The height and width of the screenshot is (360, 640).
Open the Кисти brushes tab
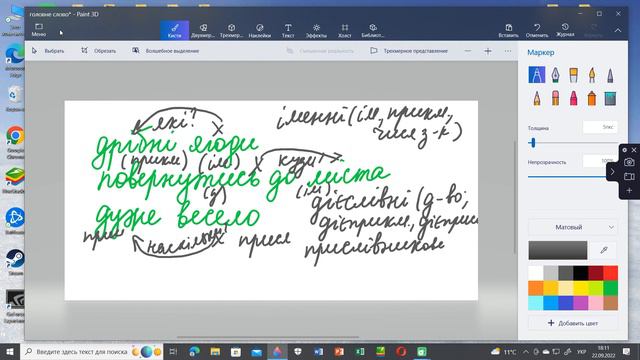click(174, 30)
